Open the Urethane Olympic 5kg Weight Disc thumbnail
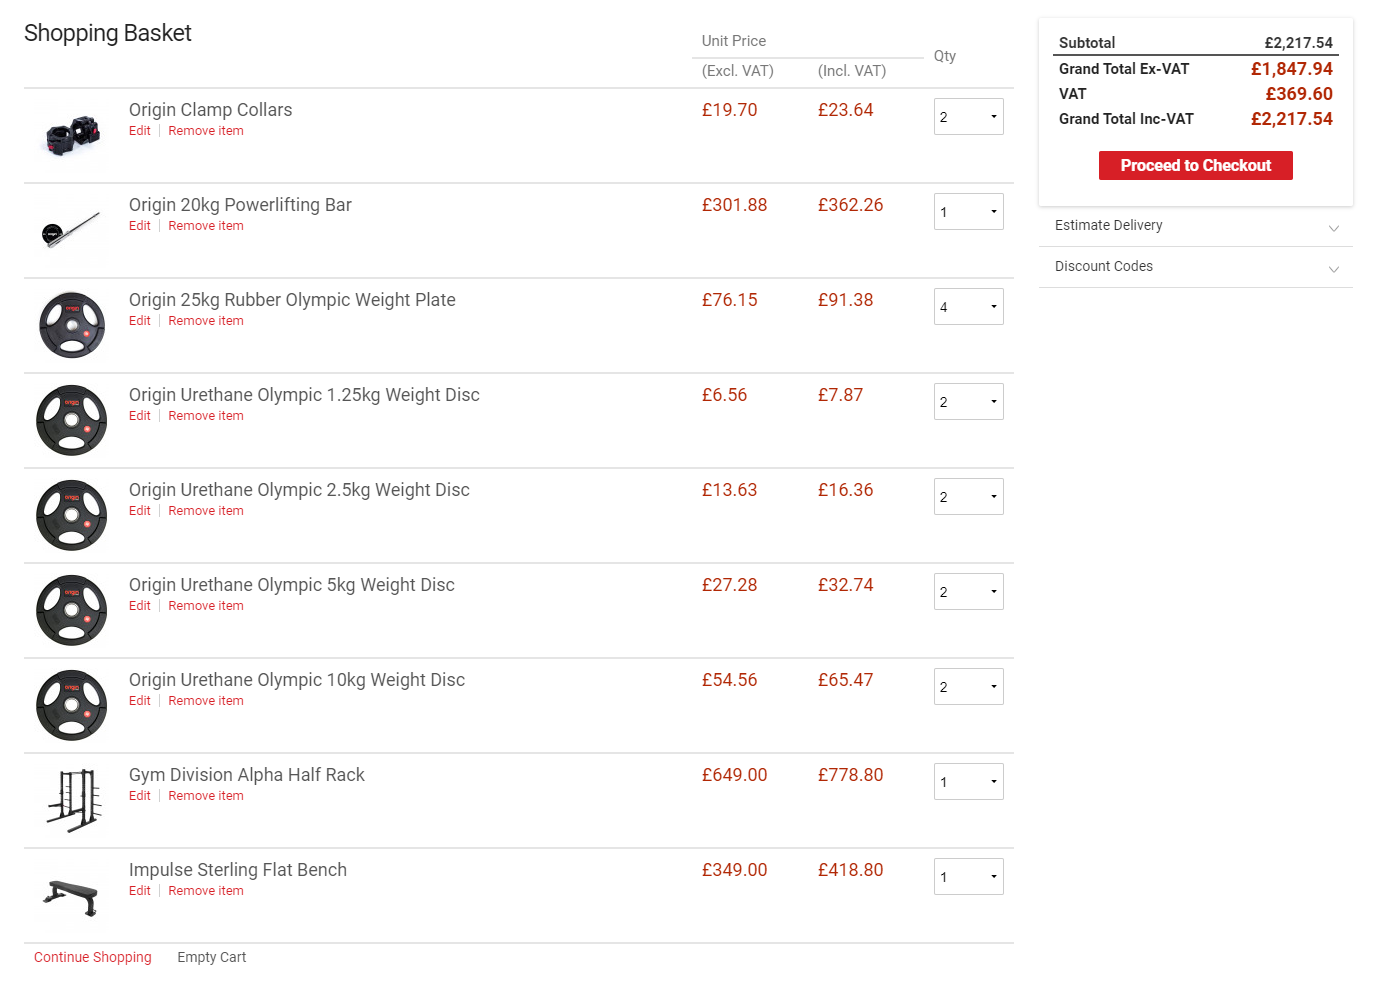1385x983 pixels. click(72, 611)
